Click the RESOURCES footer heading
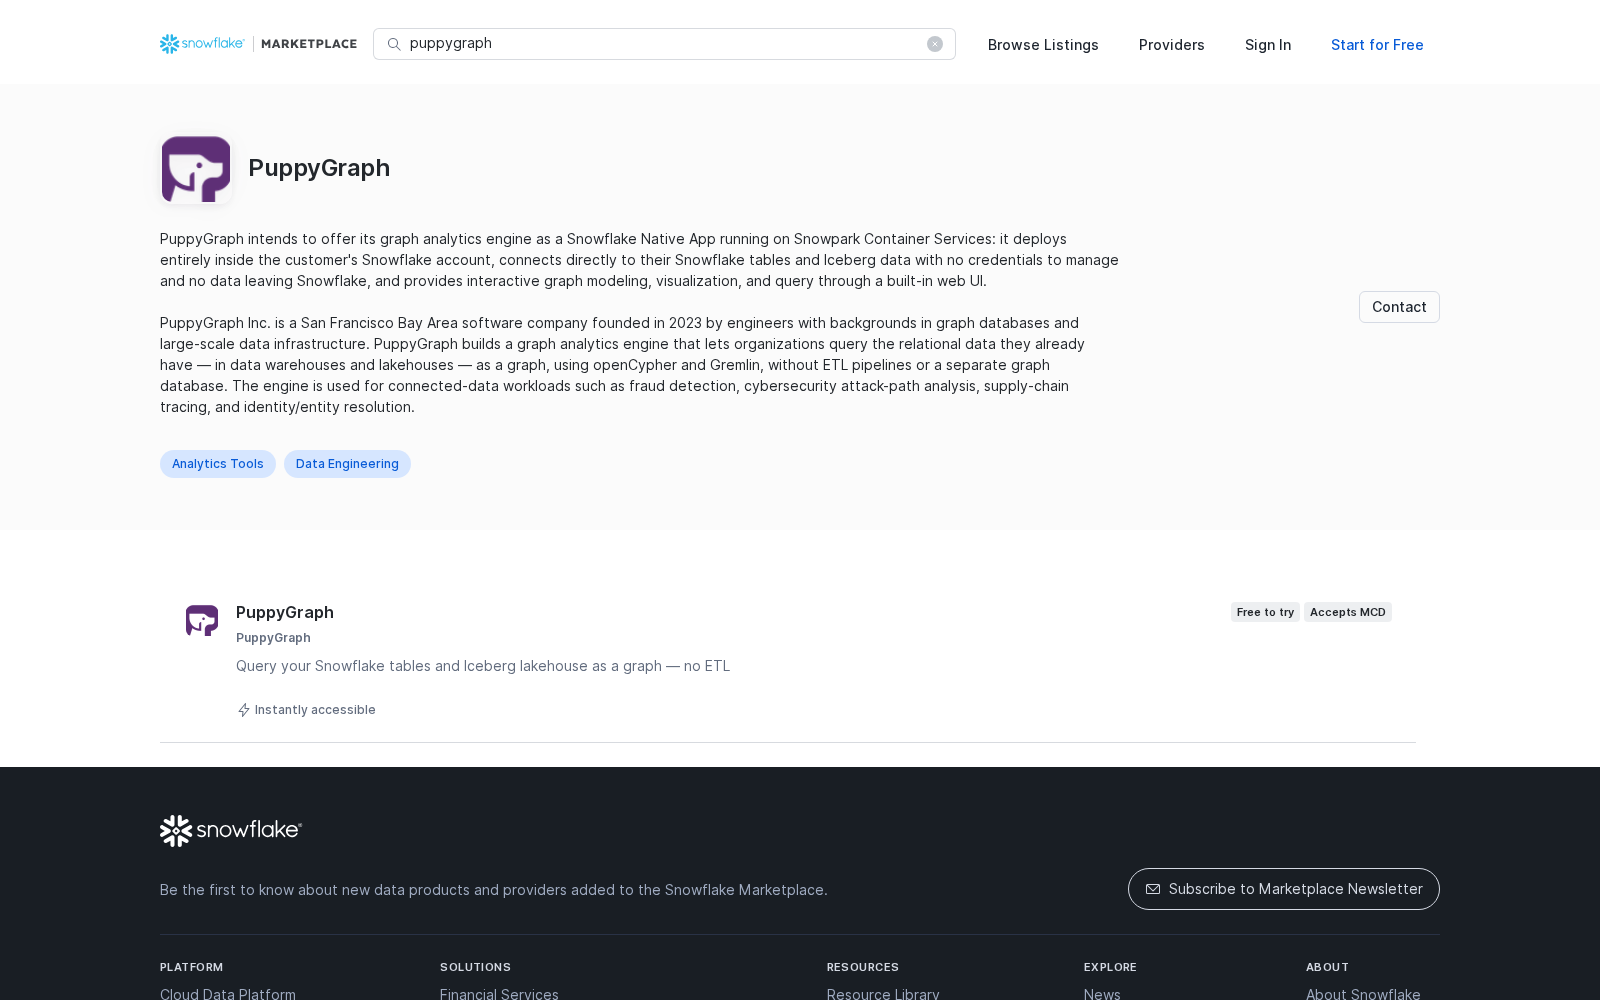This screenshot has width=1600, height=1000. pos(863,967)
